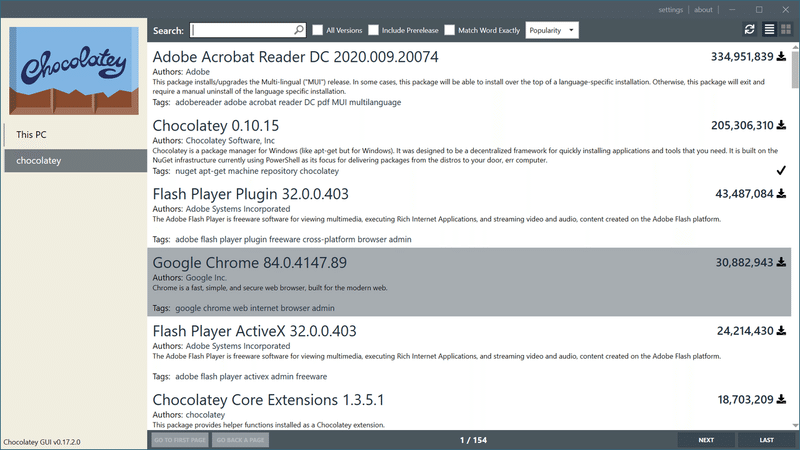
Task: Select the chocolatey source in sidebar
Action: pyautogui.click(x=76, y=161)
